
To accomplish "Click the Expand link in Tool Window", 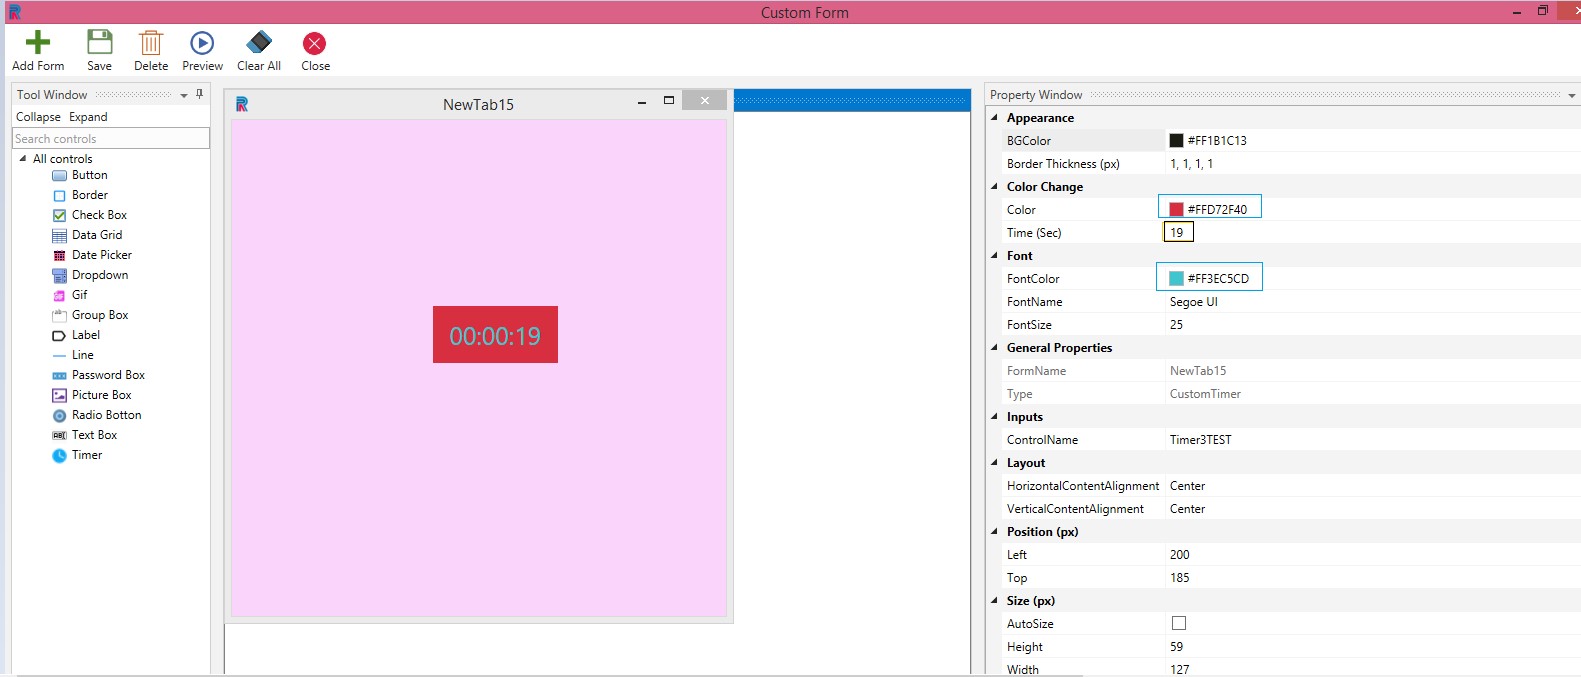I will (88, 117).
